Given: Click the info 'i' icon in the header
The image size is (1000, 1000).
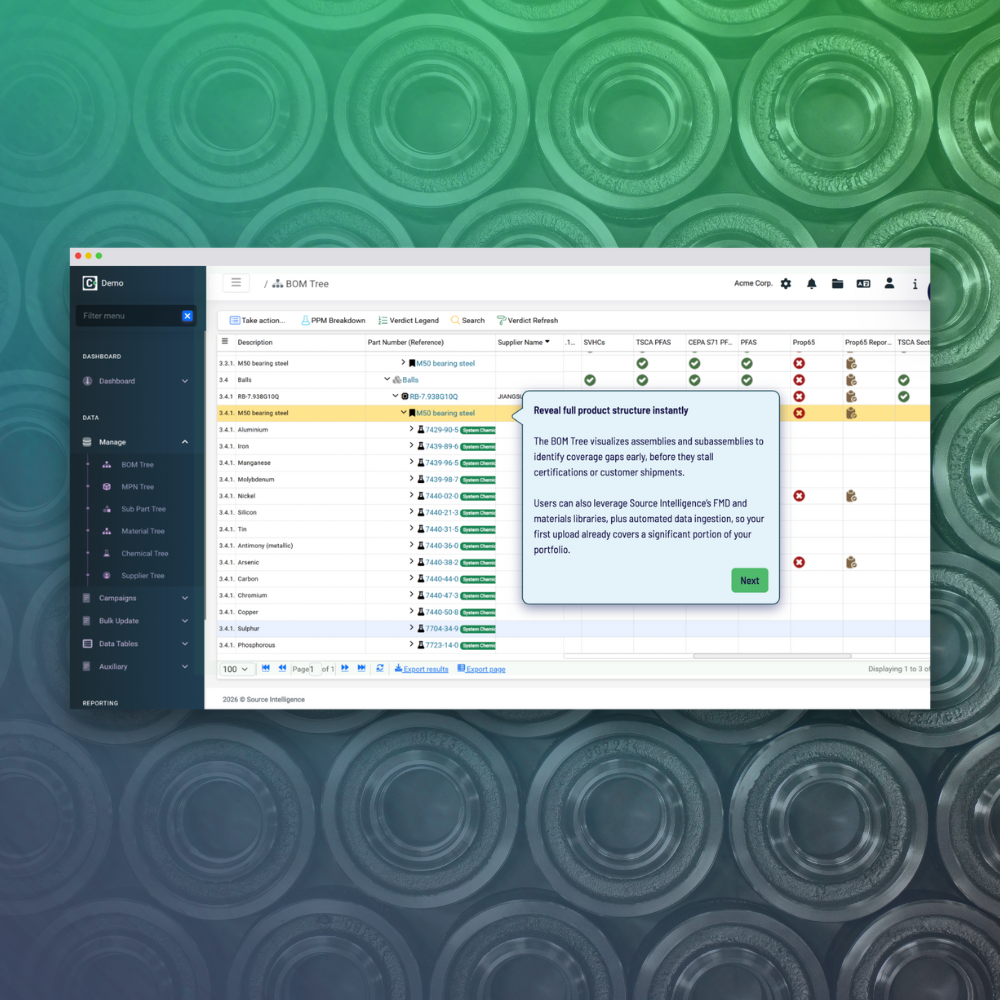Looking at the screenshot, I should pyautogui.click(x=915, y=284).
